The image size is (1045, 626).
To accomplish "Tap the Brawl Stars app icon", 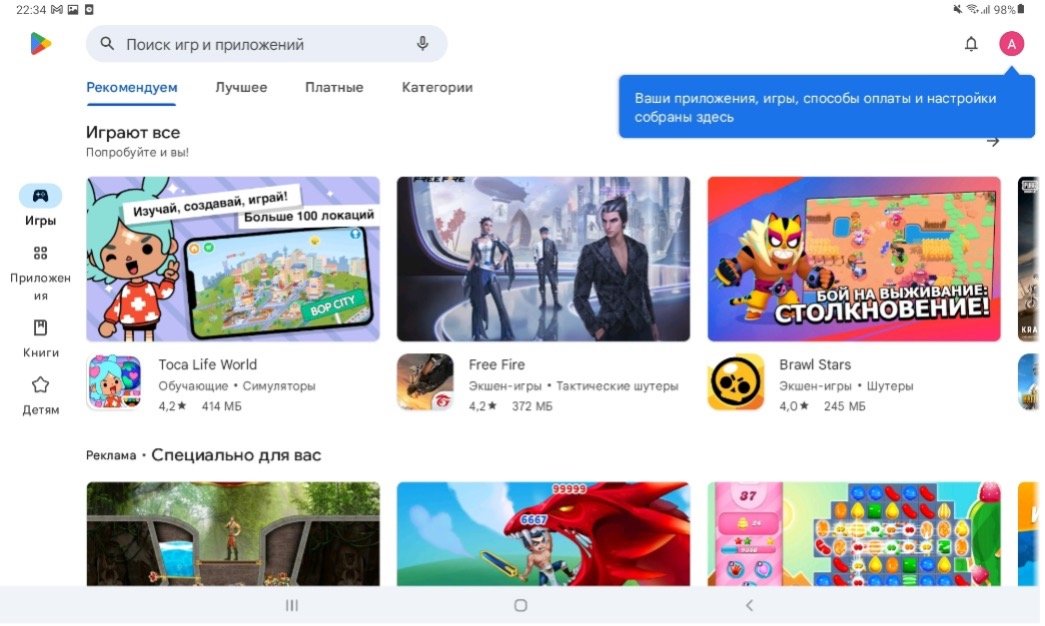I will (x=736, y=382).
